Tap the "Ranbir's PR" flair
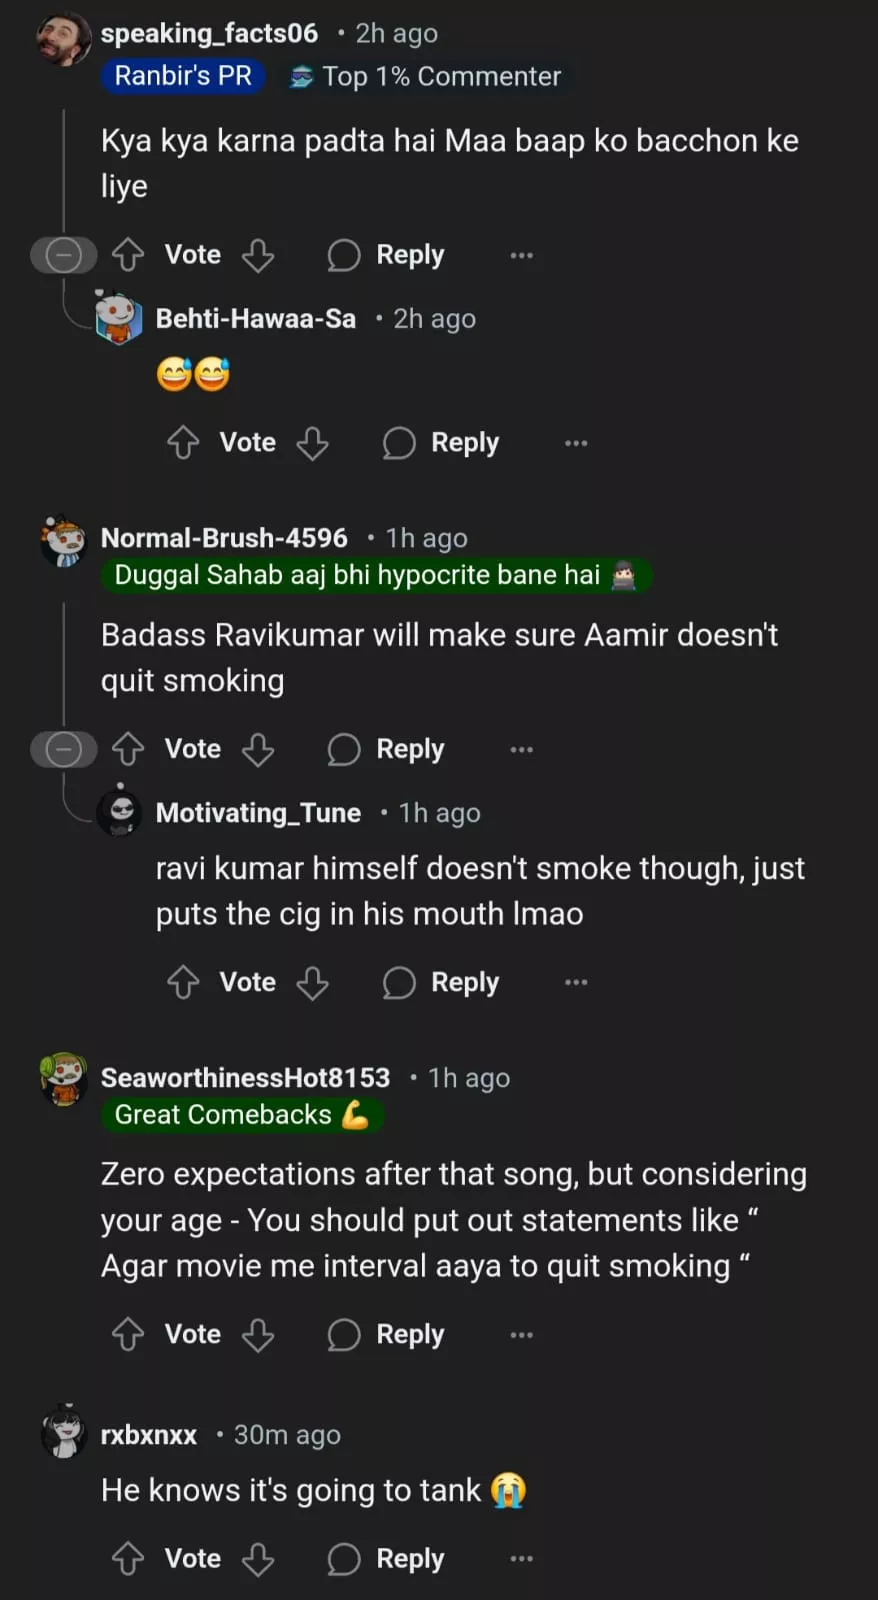Viewport: 878px width, 1600px height. pos(183,76)
